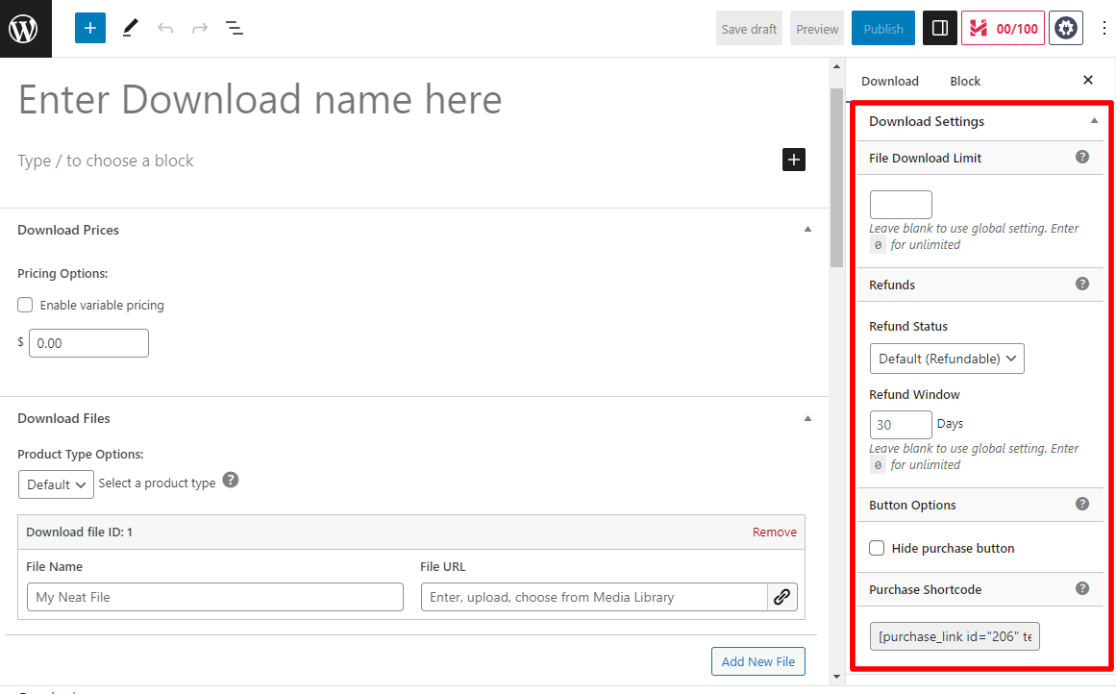Click the gear icon near Publish
This screenshot has height=694, width=1116.
(x=1065, y=28)
